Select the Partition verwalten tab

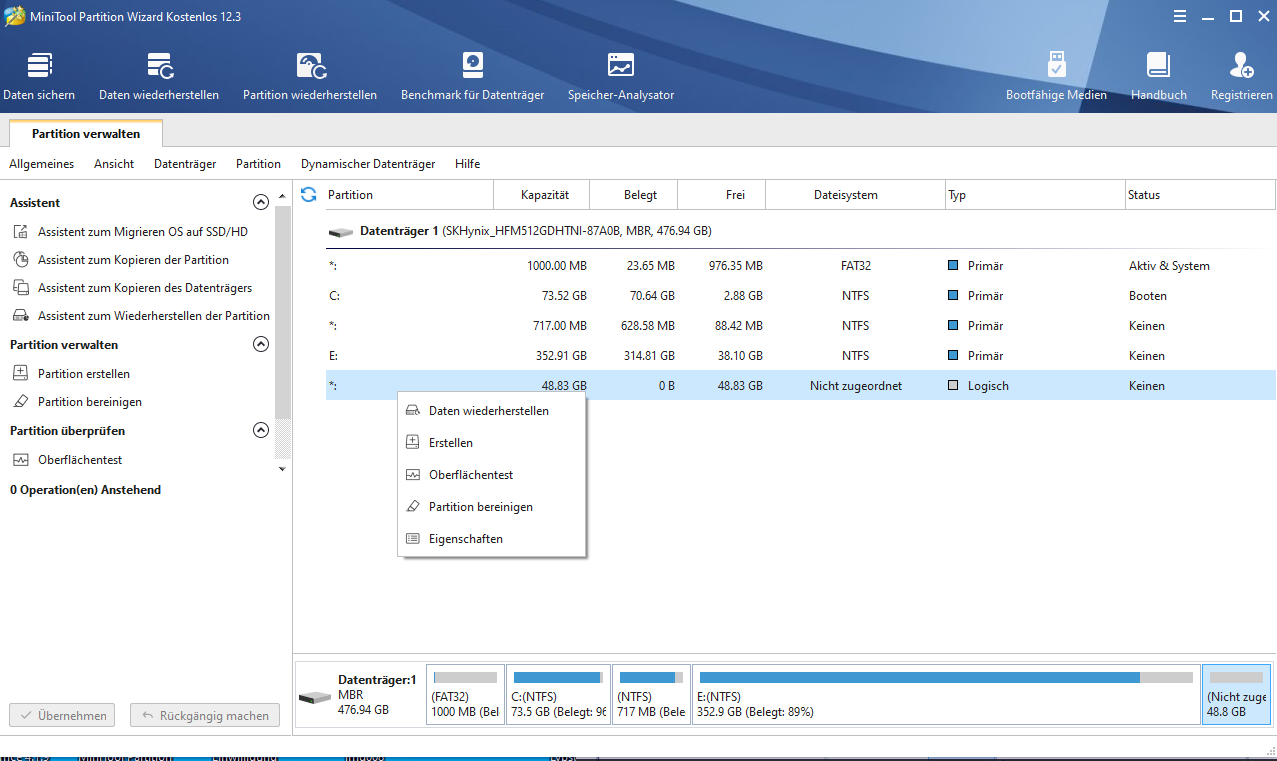86,134
